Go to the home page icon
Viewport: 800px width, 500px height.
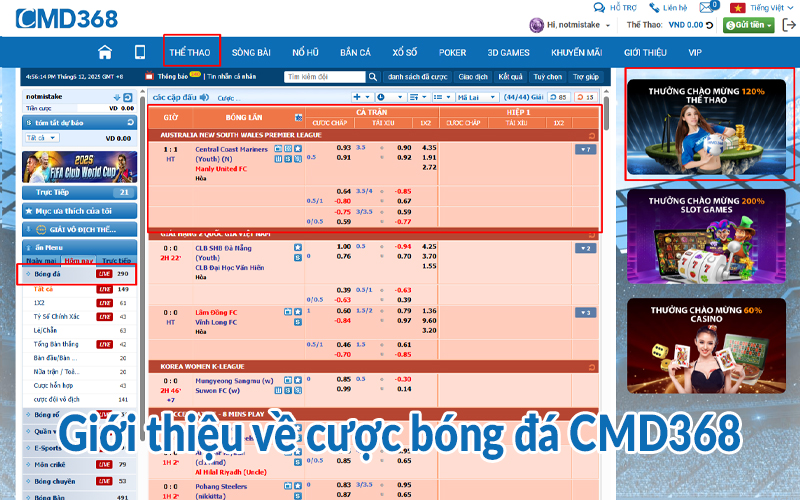pyautogui.click(x=105, y=52)
